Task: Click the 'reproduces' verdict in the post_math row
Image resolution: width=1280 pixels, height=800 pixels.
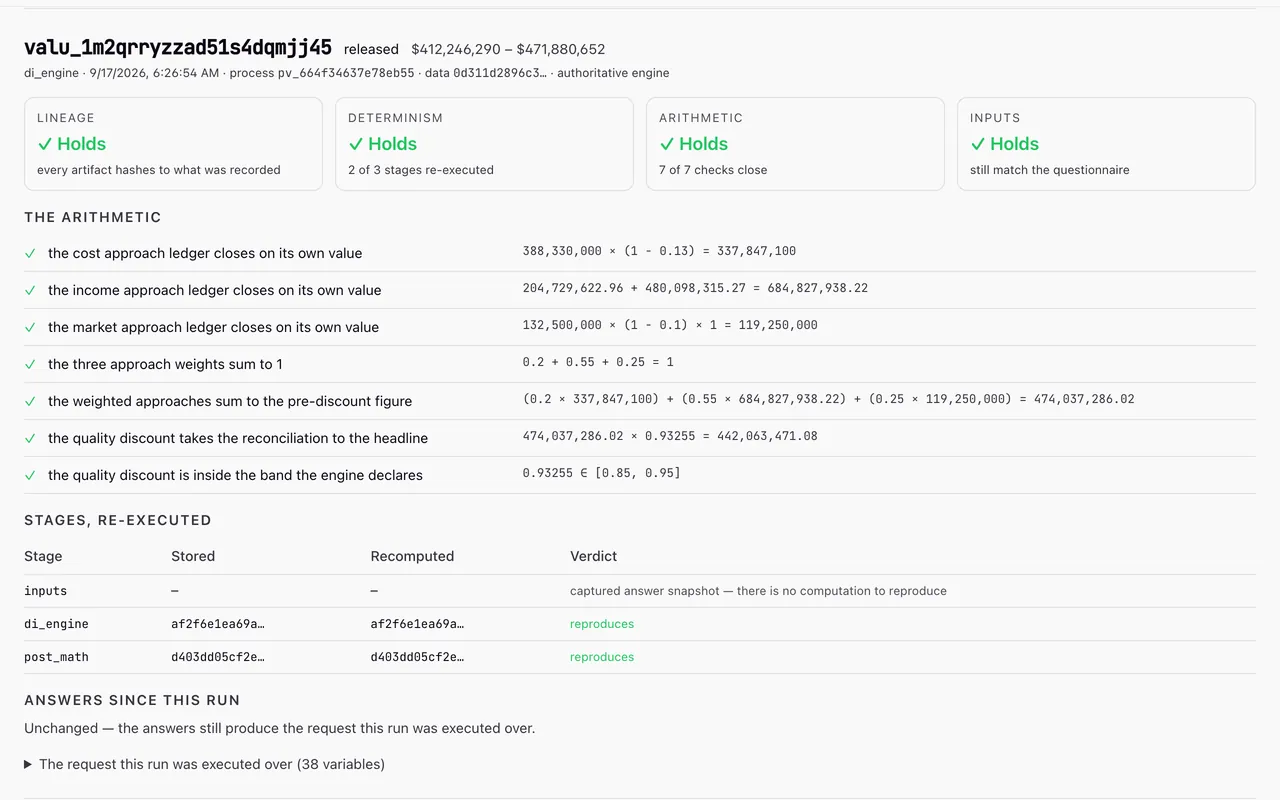Action: 602,657
